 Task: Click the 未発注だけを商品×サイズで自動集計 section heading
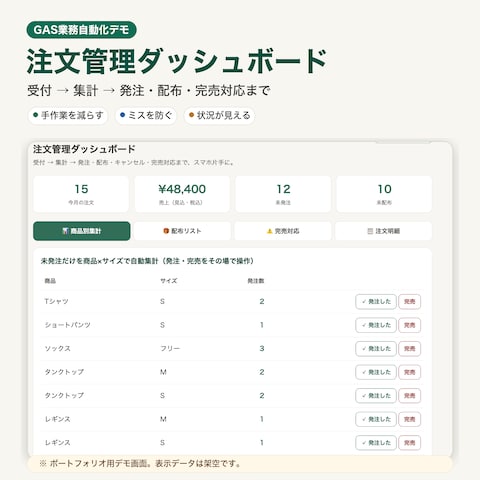(147, 261)
